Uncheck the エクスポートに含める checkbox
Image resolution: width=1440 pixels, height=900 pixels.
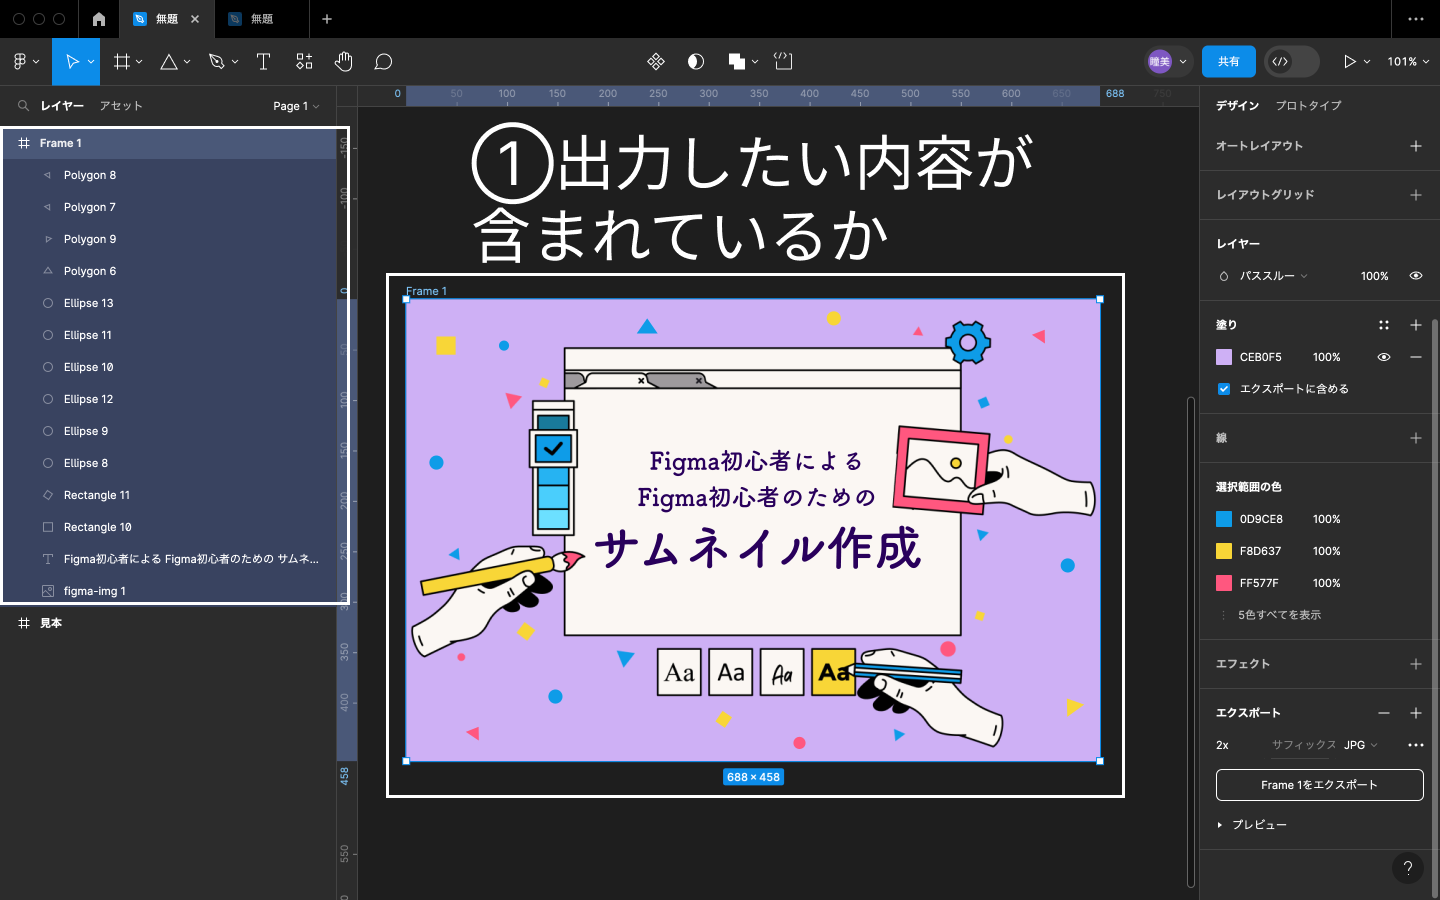pos(1224,389)
